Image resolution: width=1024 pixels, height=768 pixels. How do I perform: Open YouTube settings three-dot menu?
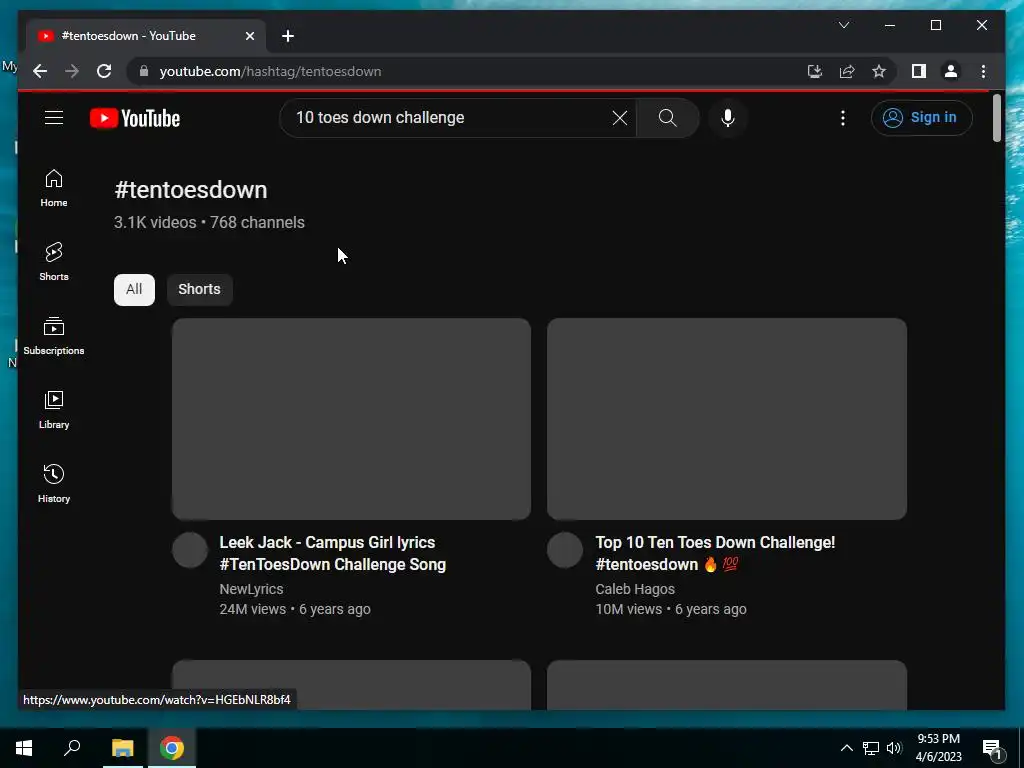(842, 118)
